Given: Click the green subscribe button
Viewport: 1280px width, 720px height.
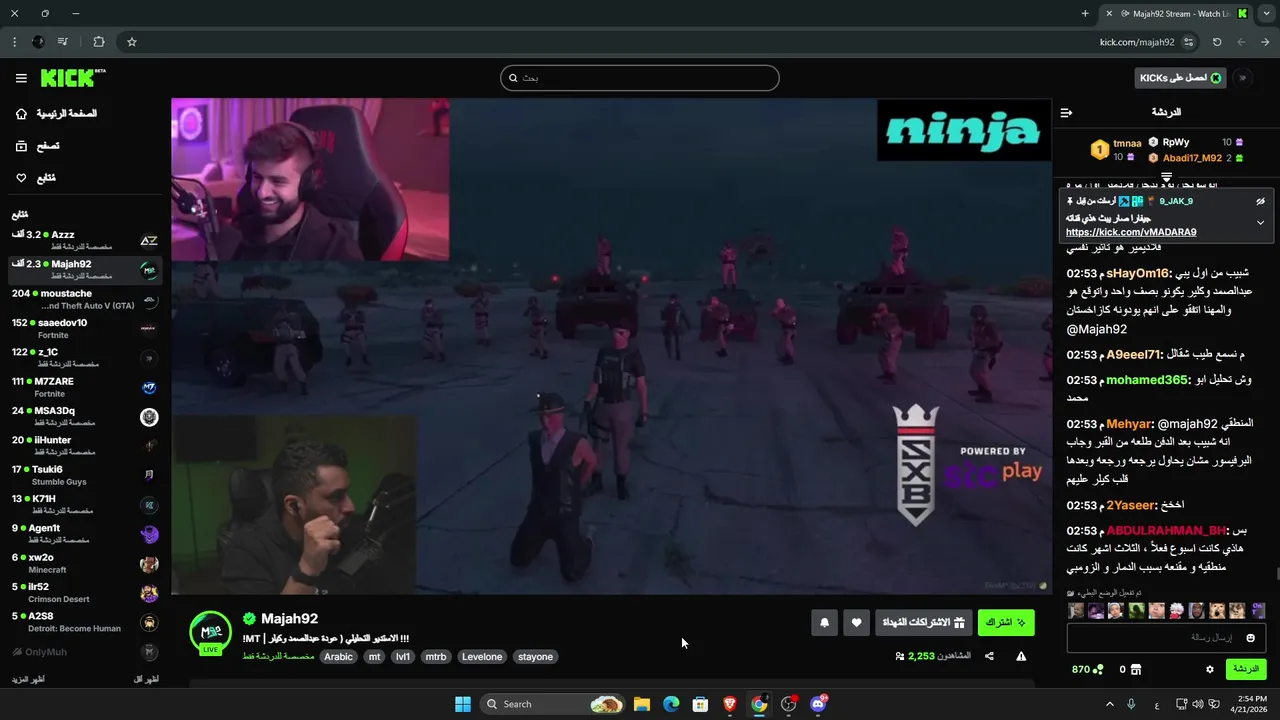Looking at the screenshot, I should point(1006,622).
